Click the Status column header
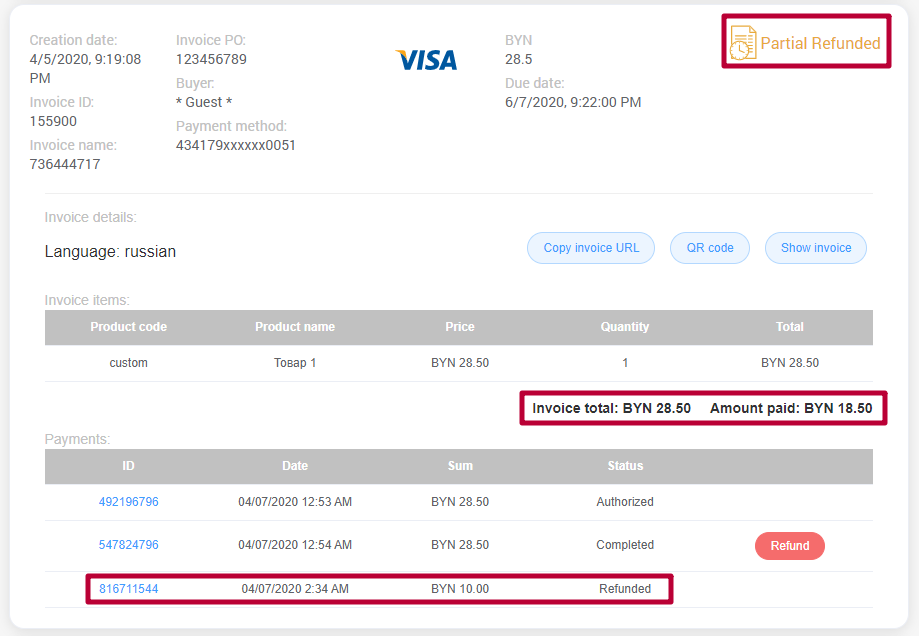 point(625,466)
